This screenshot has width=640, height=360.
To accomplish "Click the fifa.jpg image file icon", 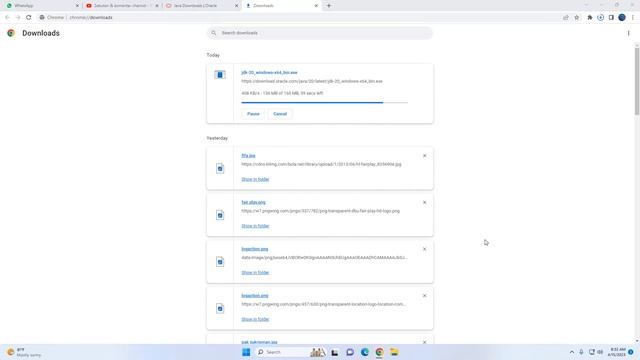I will [220, 169].
